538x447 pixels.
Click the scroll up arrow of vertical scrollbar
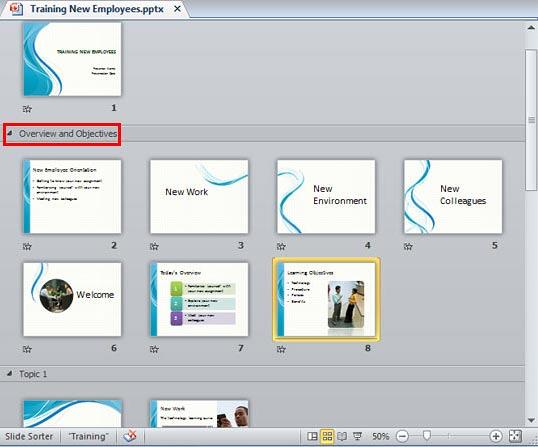[x=531, y=27]
